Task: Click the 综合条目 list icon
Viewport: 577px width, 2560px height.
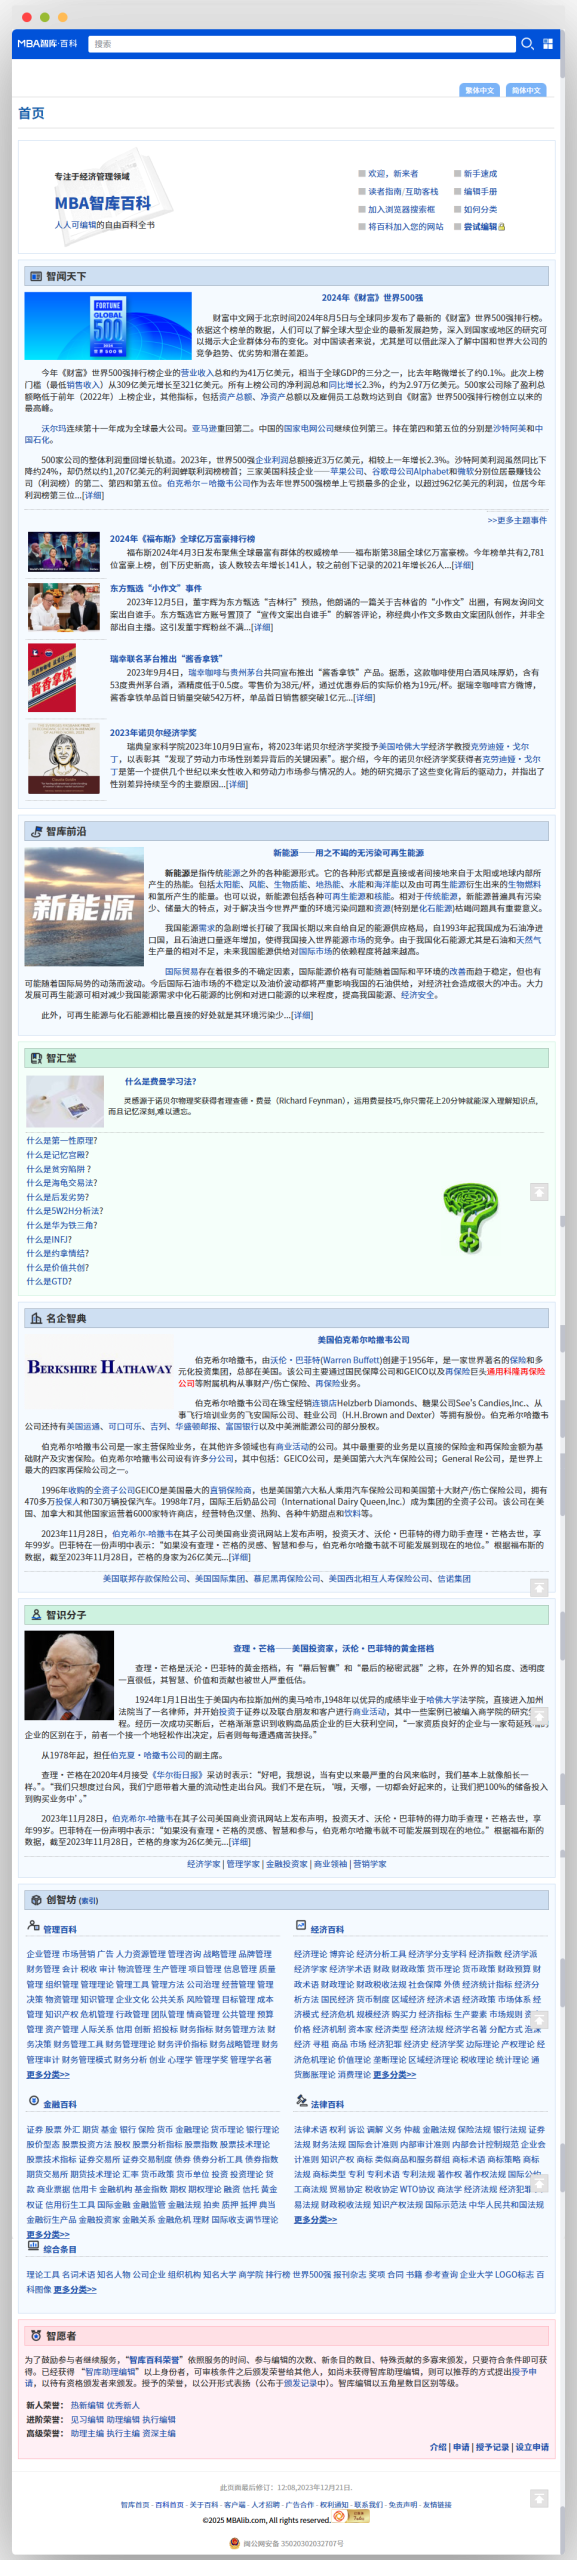Action: [x=33, y=2245]
